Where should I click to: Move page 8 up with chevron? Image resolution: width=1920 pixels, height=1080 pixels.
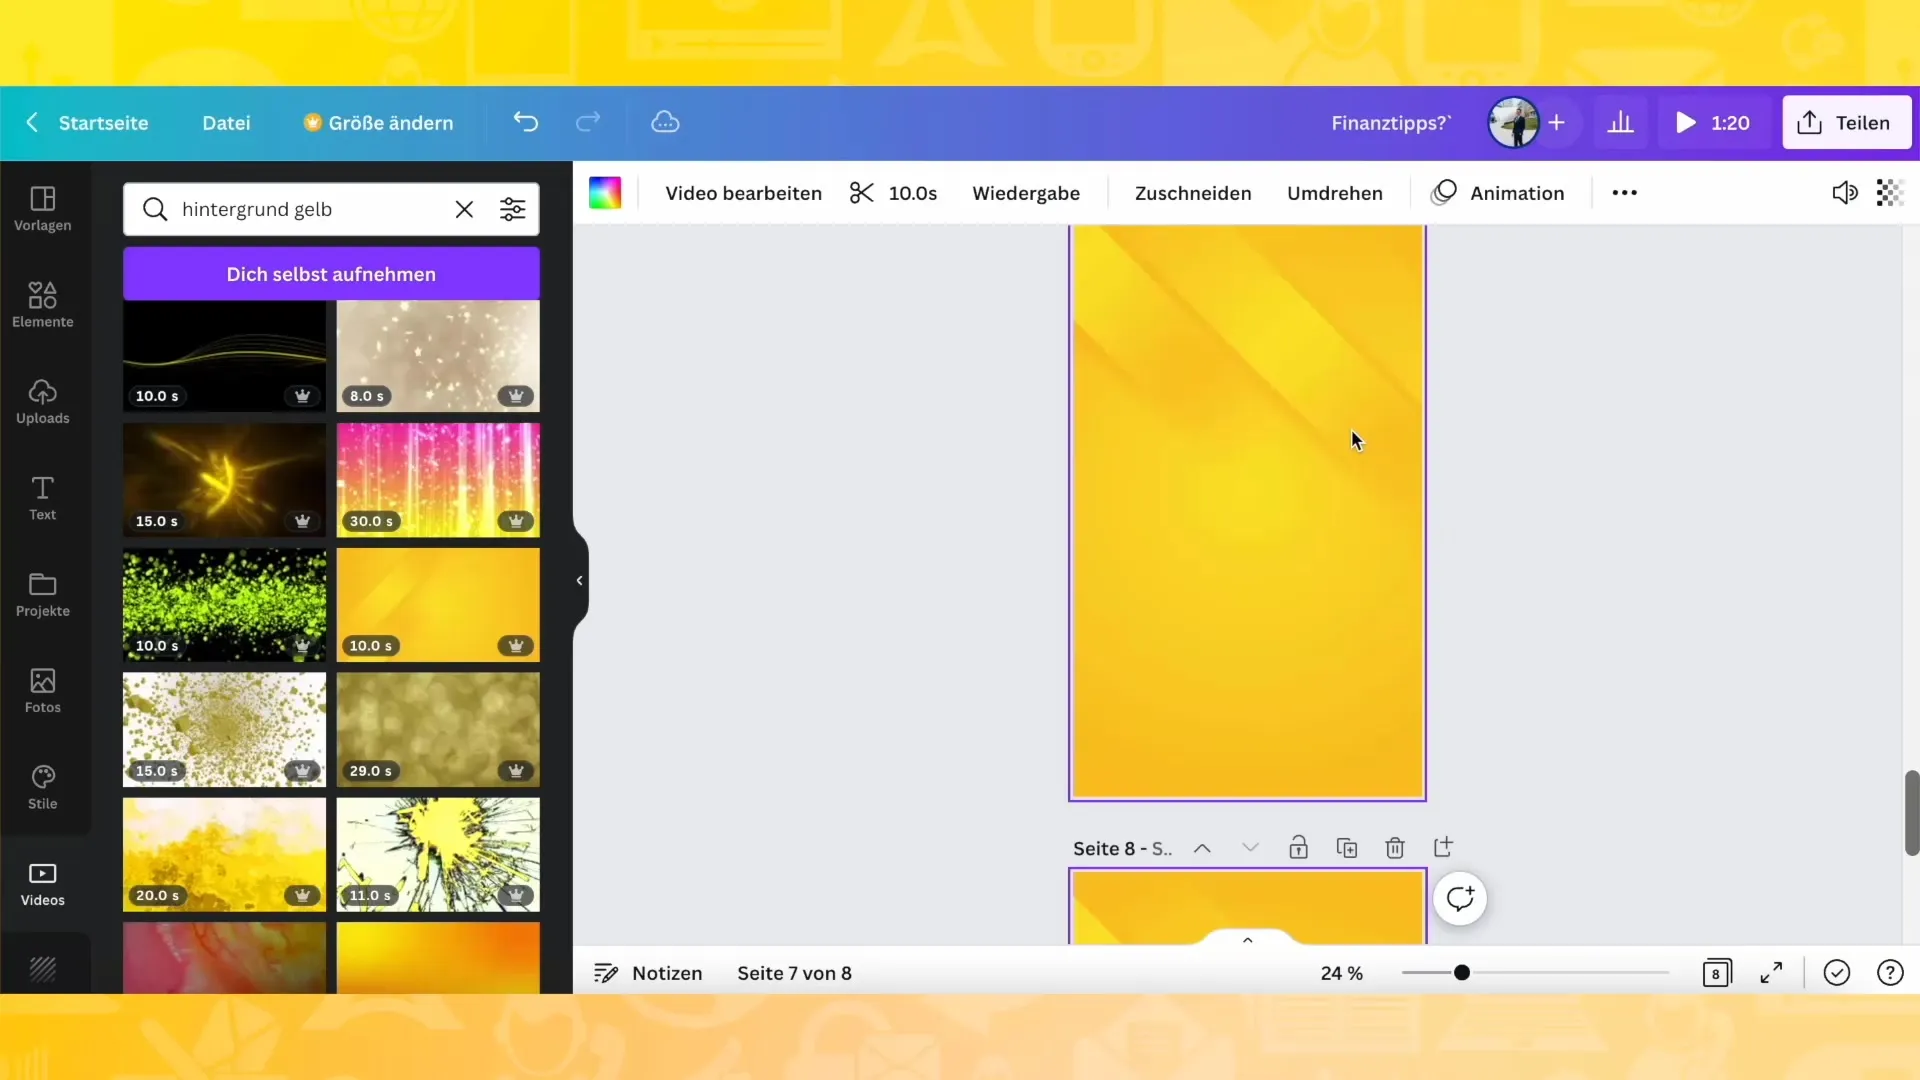pyautogui.click(x=1202, y=848)
